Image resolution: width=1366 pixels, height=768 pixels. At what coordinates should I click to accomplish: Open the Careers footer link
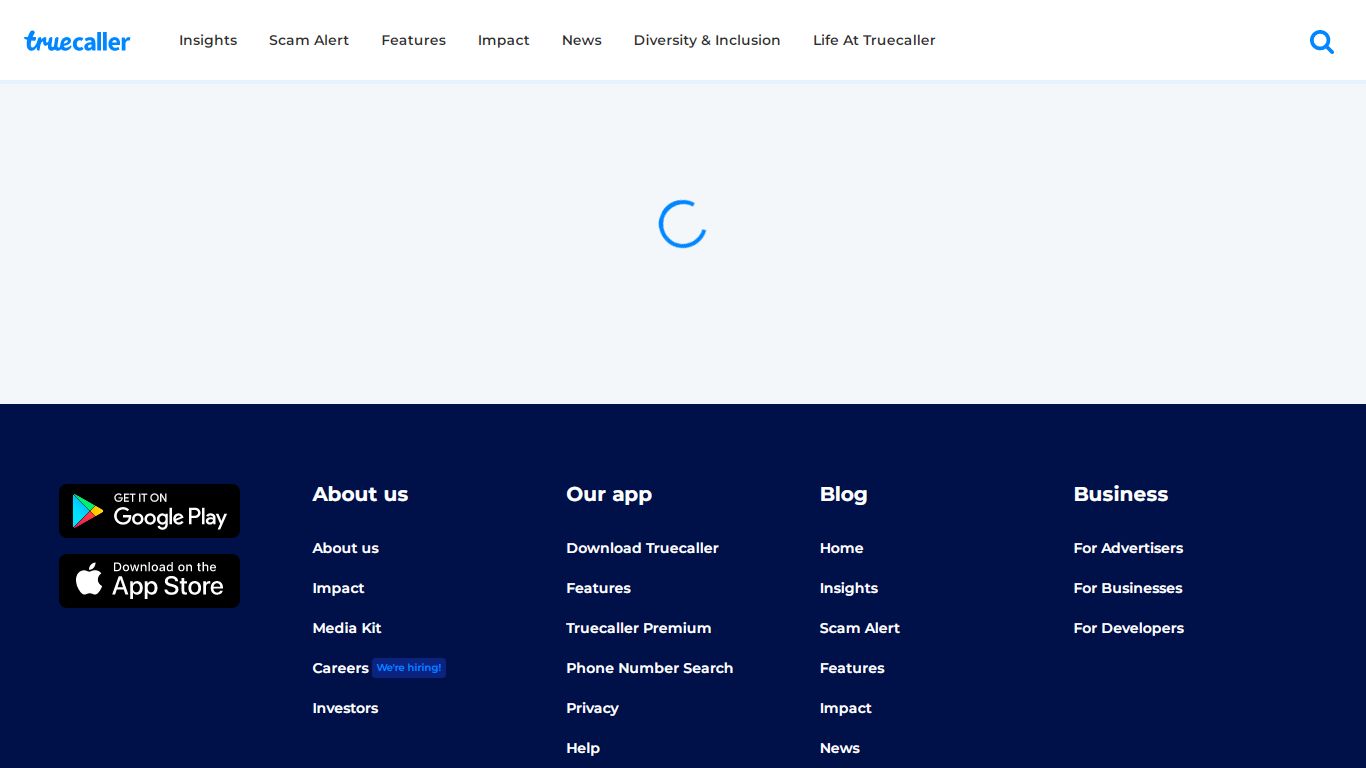pyautogui.click(x=341, y=668)
